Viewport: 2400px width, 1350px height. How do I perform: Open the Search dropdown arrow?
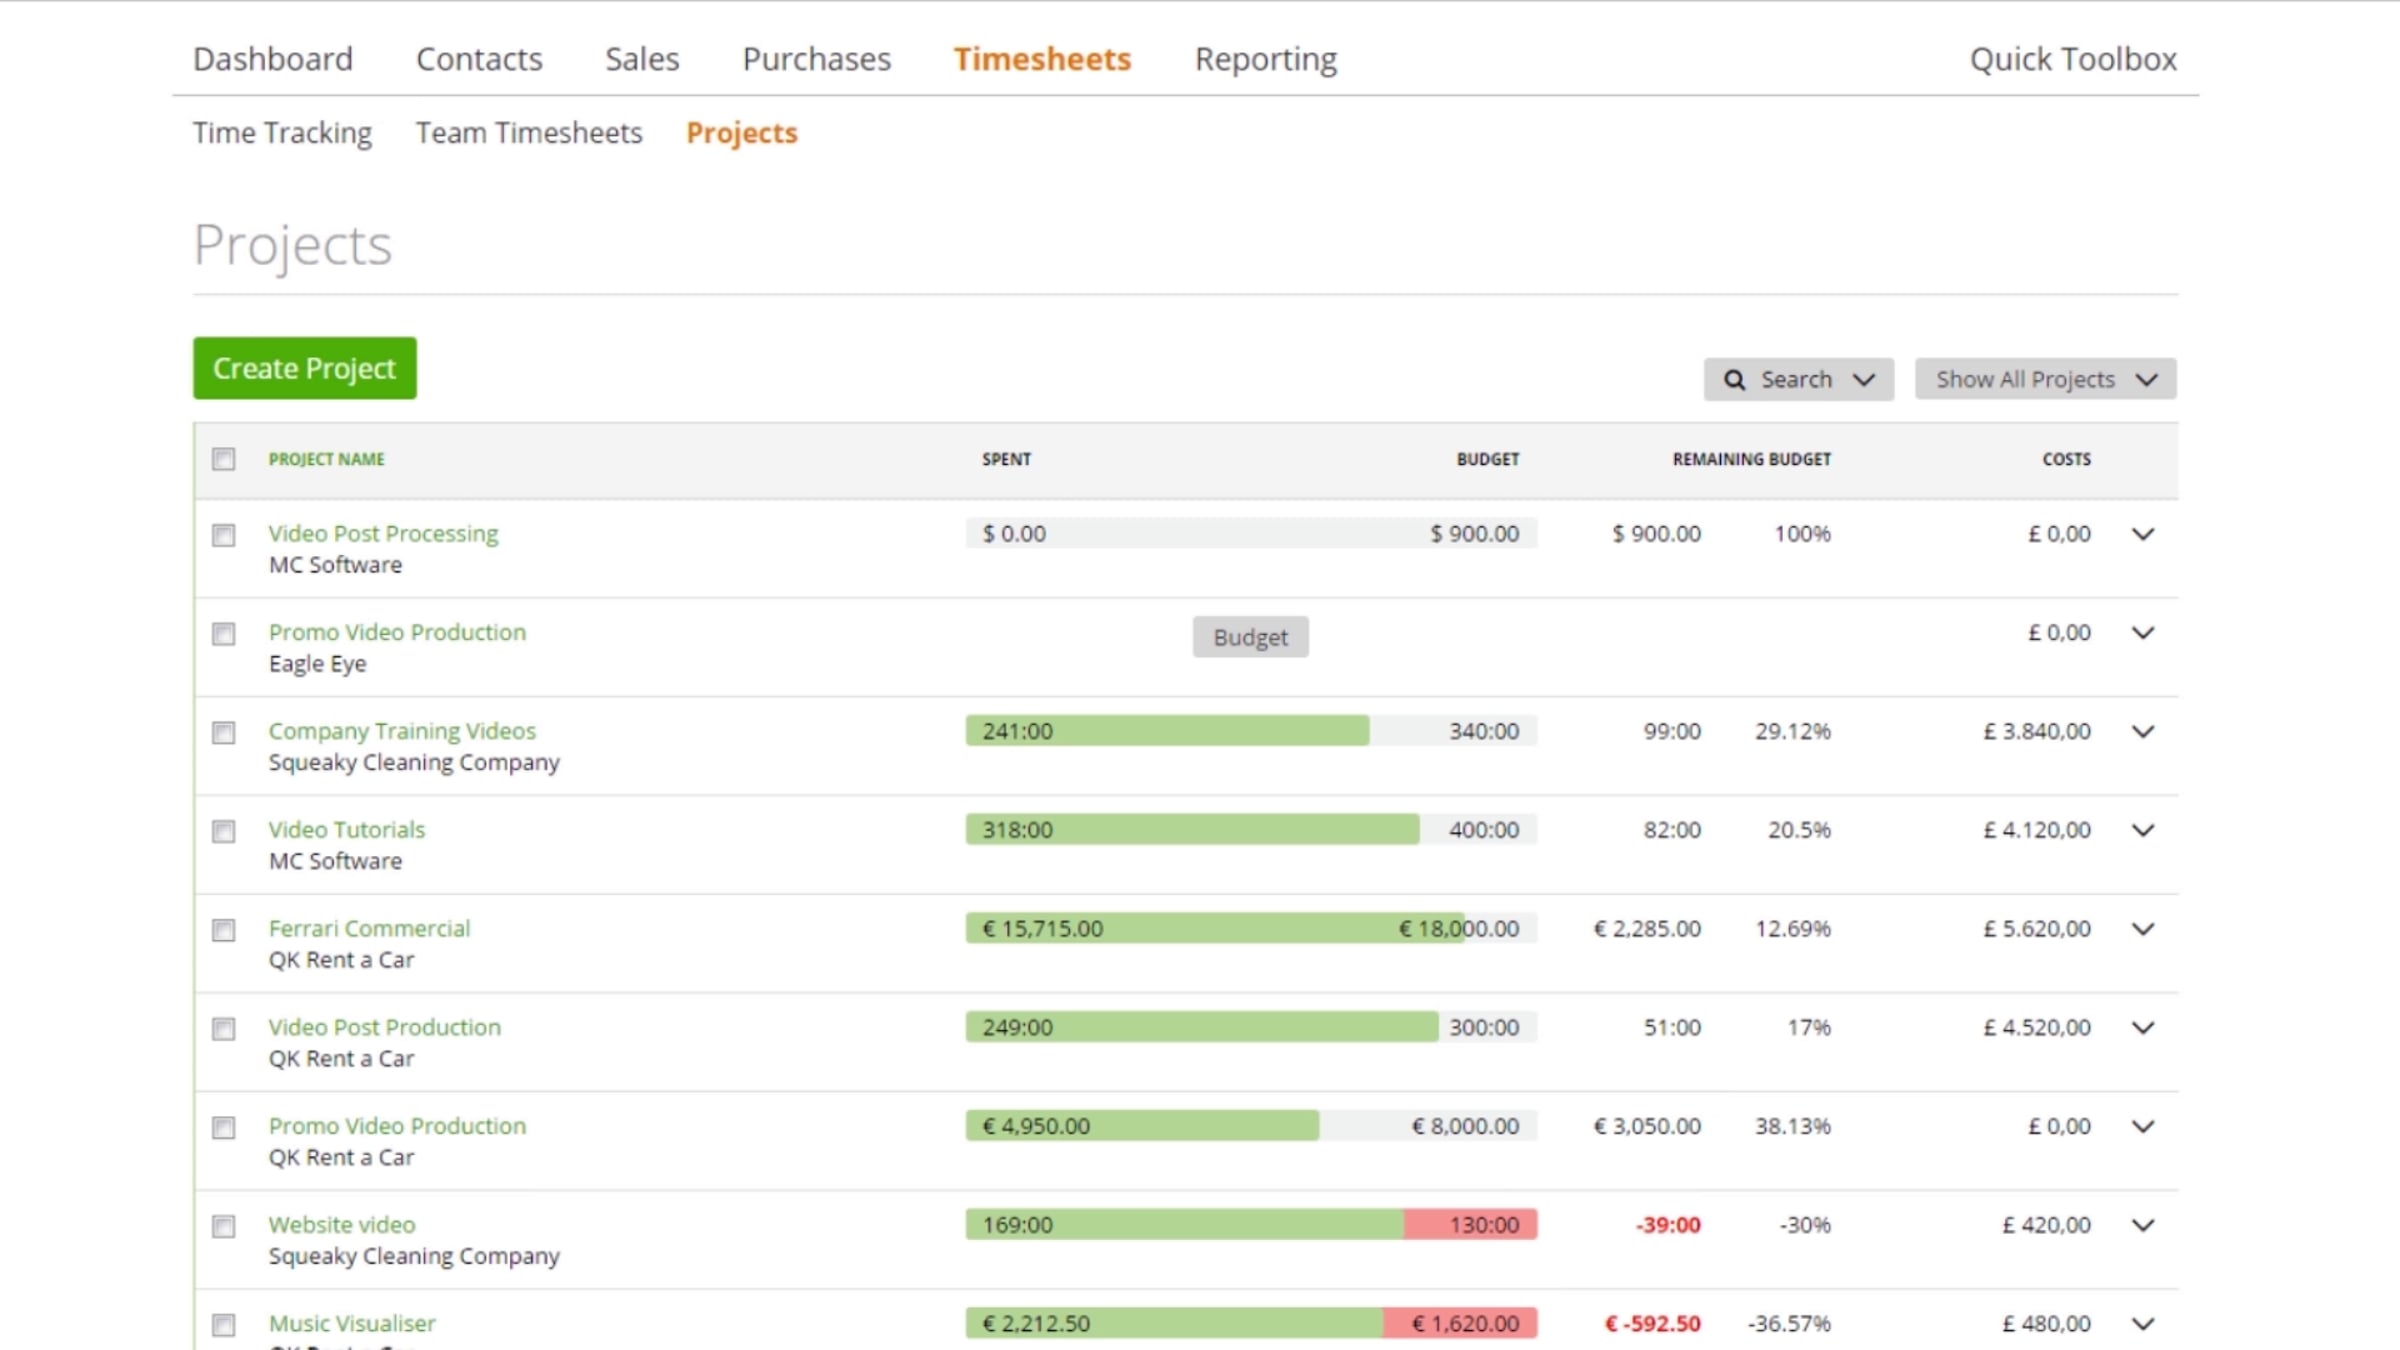pos(1864,380)
